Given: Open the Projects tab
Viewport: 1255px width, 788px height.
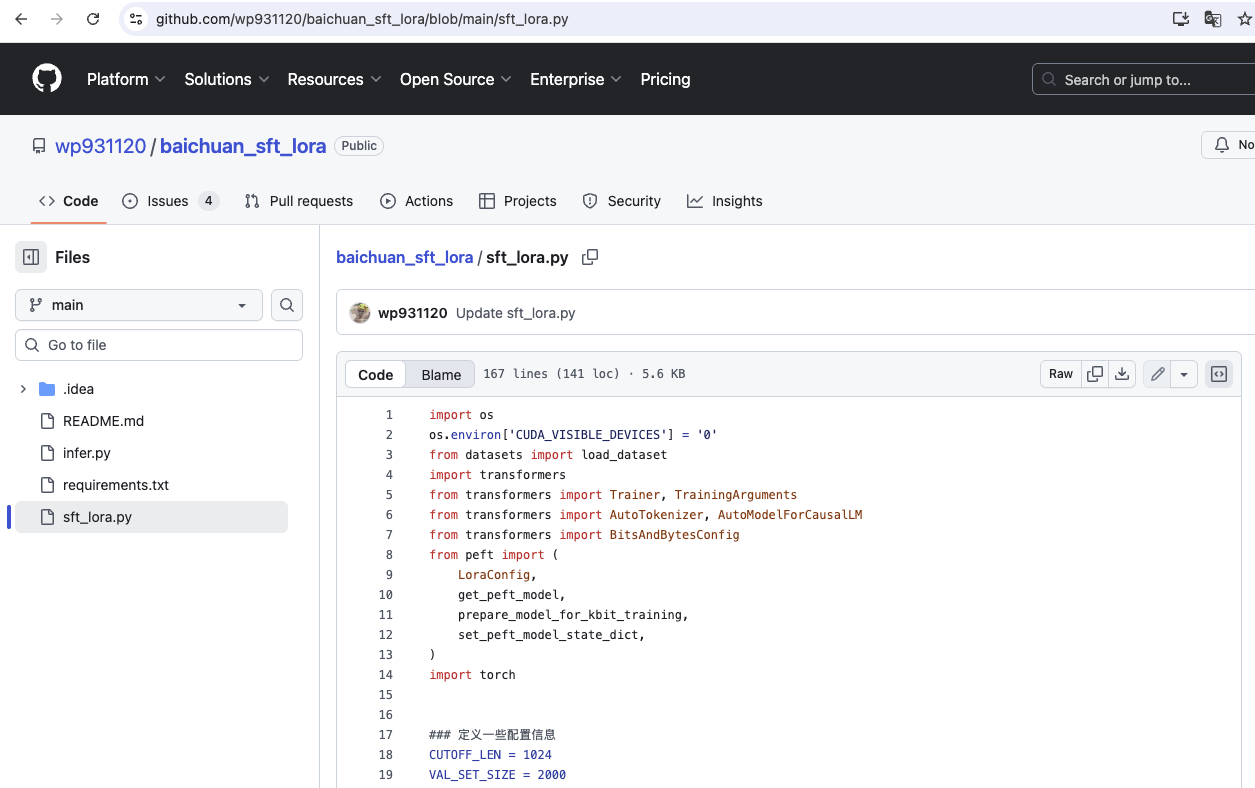Looking at the screenshot, I should coord(518,201).
